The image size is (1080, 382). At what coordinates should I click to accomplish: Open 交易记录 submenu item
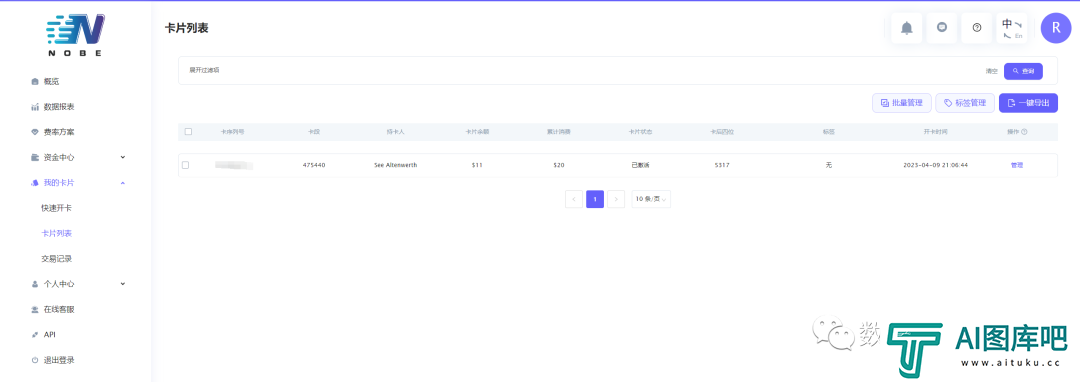click(x=56, y=259)
